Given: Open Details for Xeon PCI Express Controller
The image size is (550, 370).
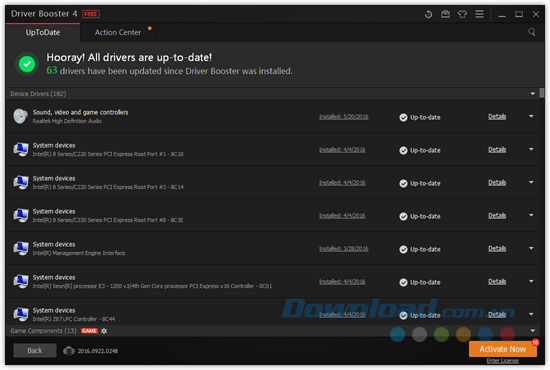Looking at the screenshot, I should (x=497, y=281).
